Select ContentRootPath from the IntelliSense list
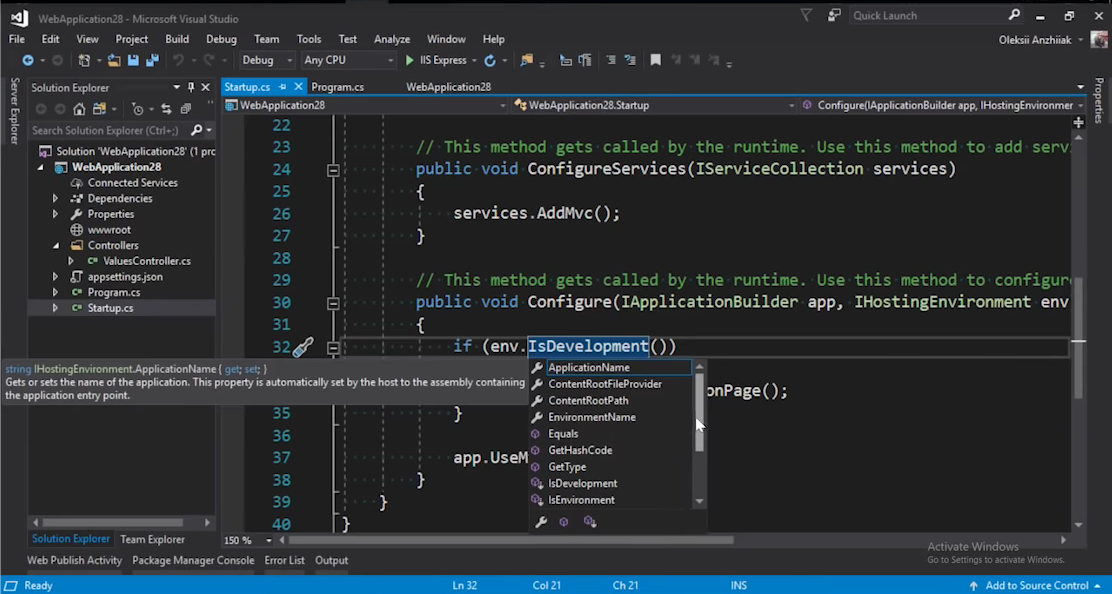This screenshot has height=594, width=1112. point(588,400)
